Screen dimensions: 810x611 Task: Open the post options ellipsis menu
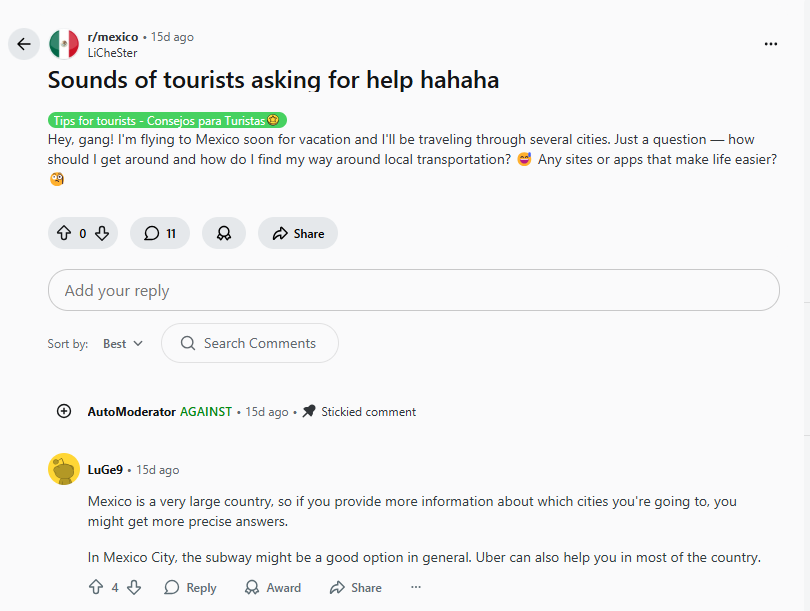[x=770, y=44]
